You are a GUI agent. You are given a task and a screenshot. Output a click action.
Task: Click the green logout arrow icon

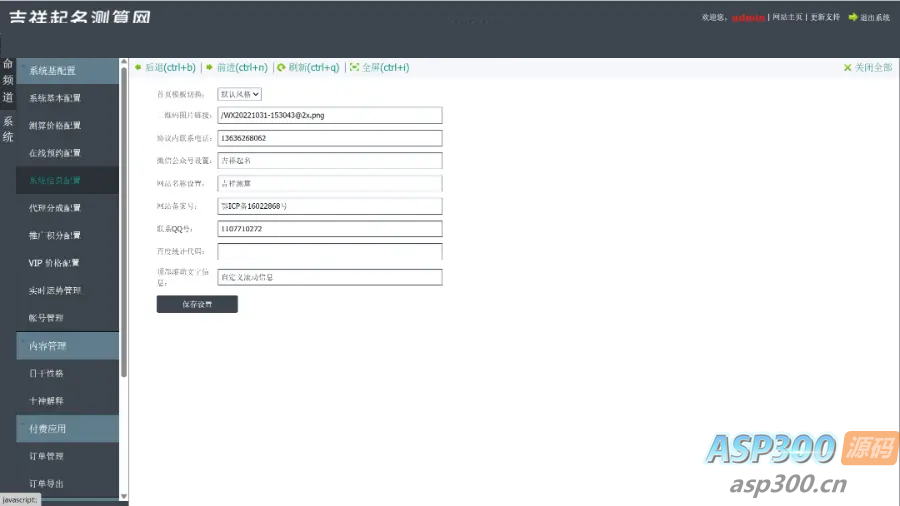pyautogui.click(x=853, y=17)
